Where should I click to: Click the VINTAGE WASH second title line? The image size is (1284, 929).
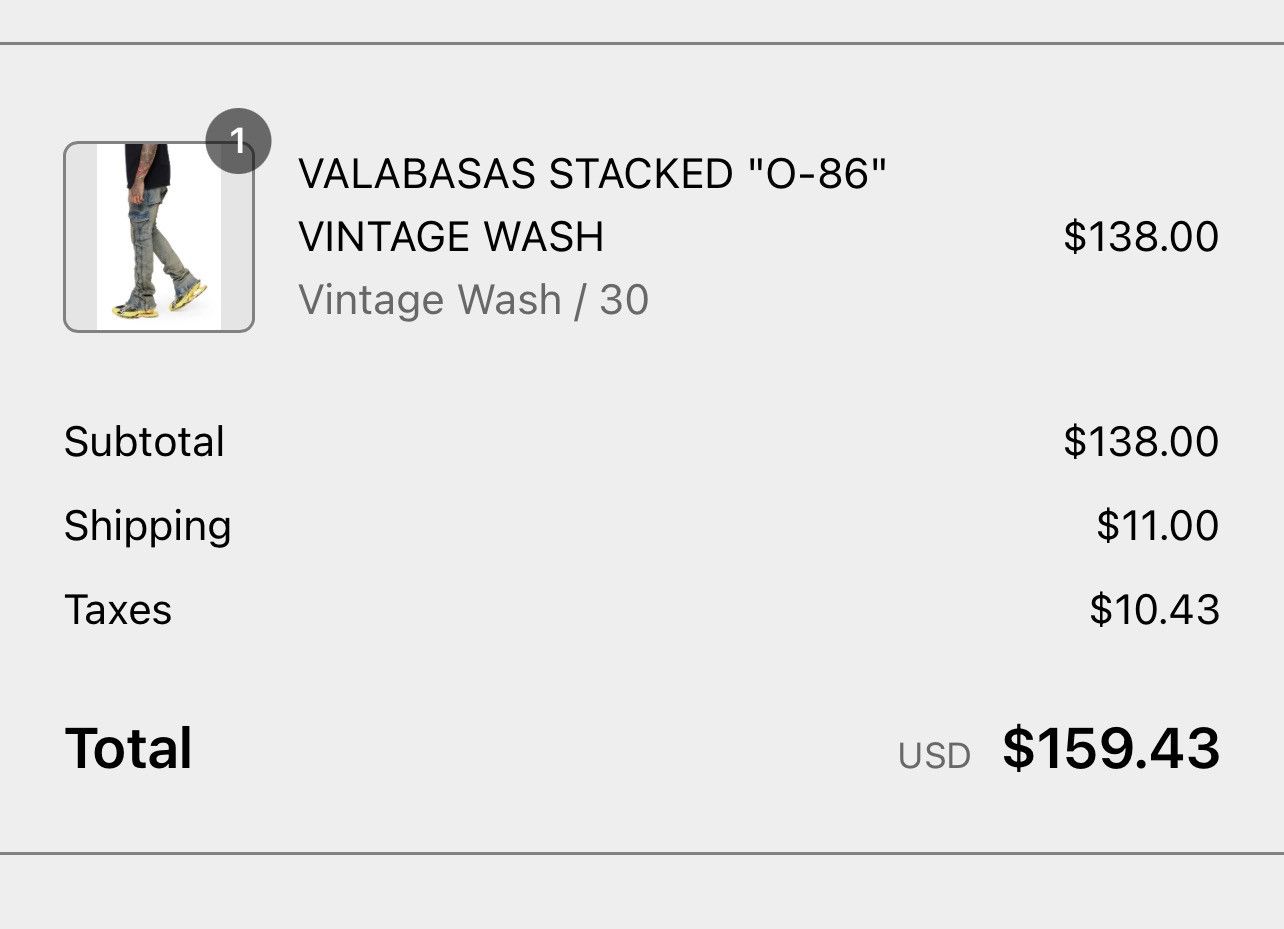tap(451, 237)
